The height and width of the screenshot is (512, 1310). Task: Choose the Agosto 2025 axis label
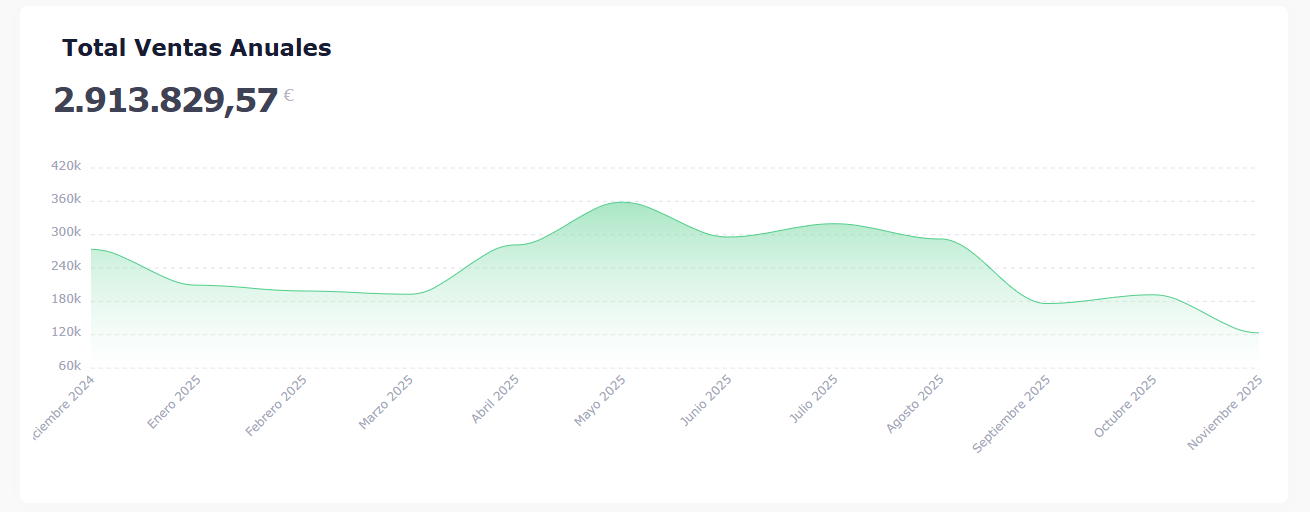(x=915, y=404)
